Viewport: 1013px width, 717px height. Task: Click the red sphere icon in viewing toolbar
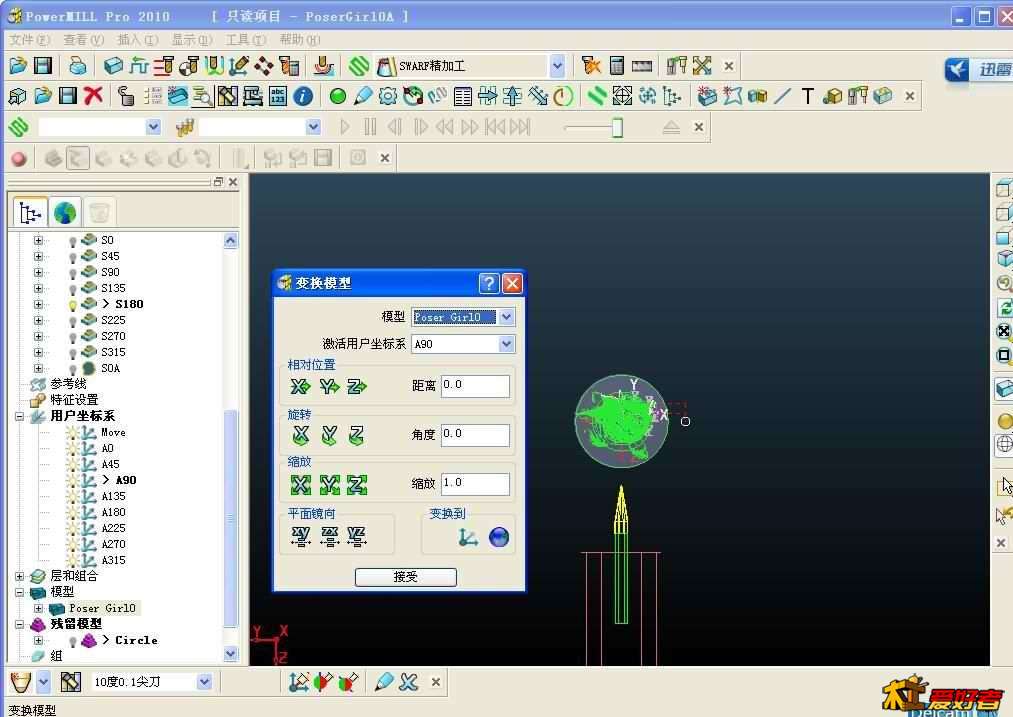[x=19, y=158]
